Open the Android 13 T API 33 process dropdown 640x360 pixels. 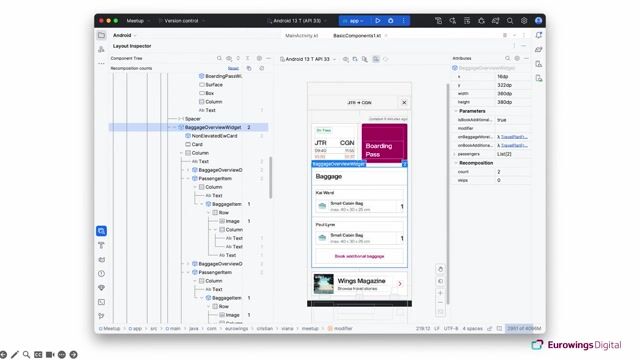click(x=308, y=59)
